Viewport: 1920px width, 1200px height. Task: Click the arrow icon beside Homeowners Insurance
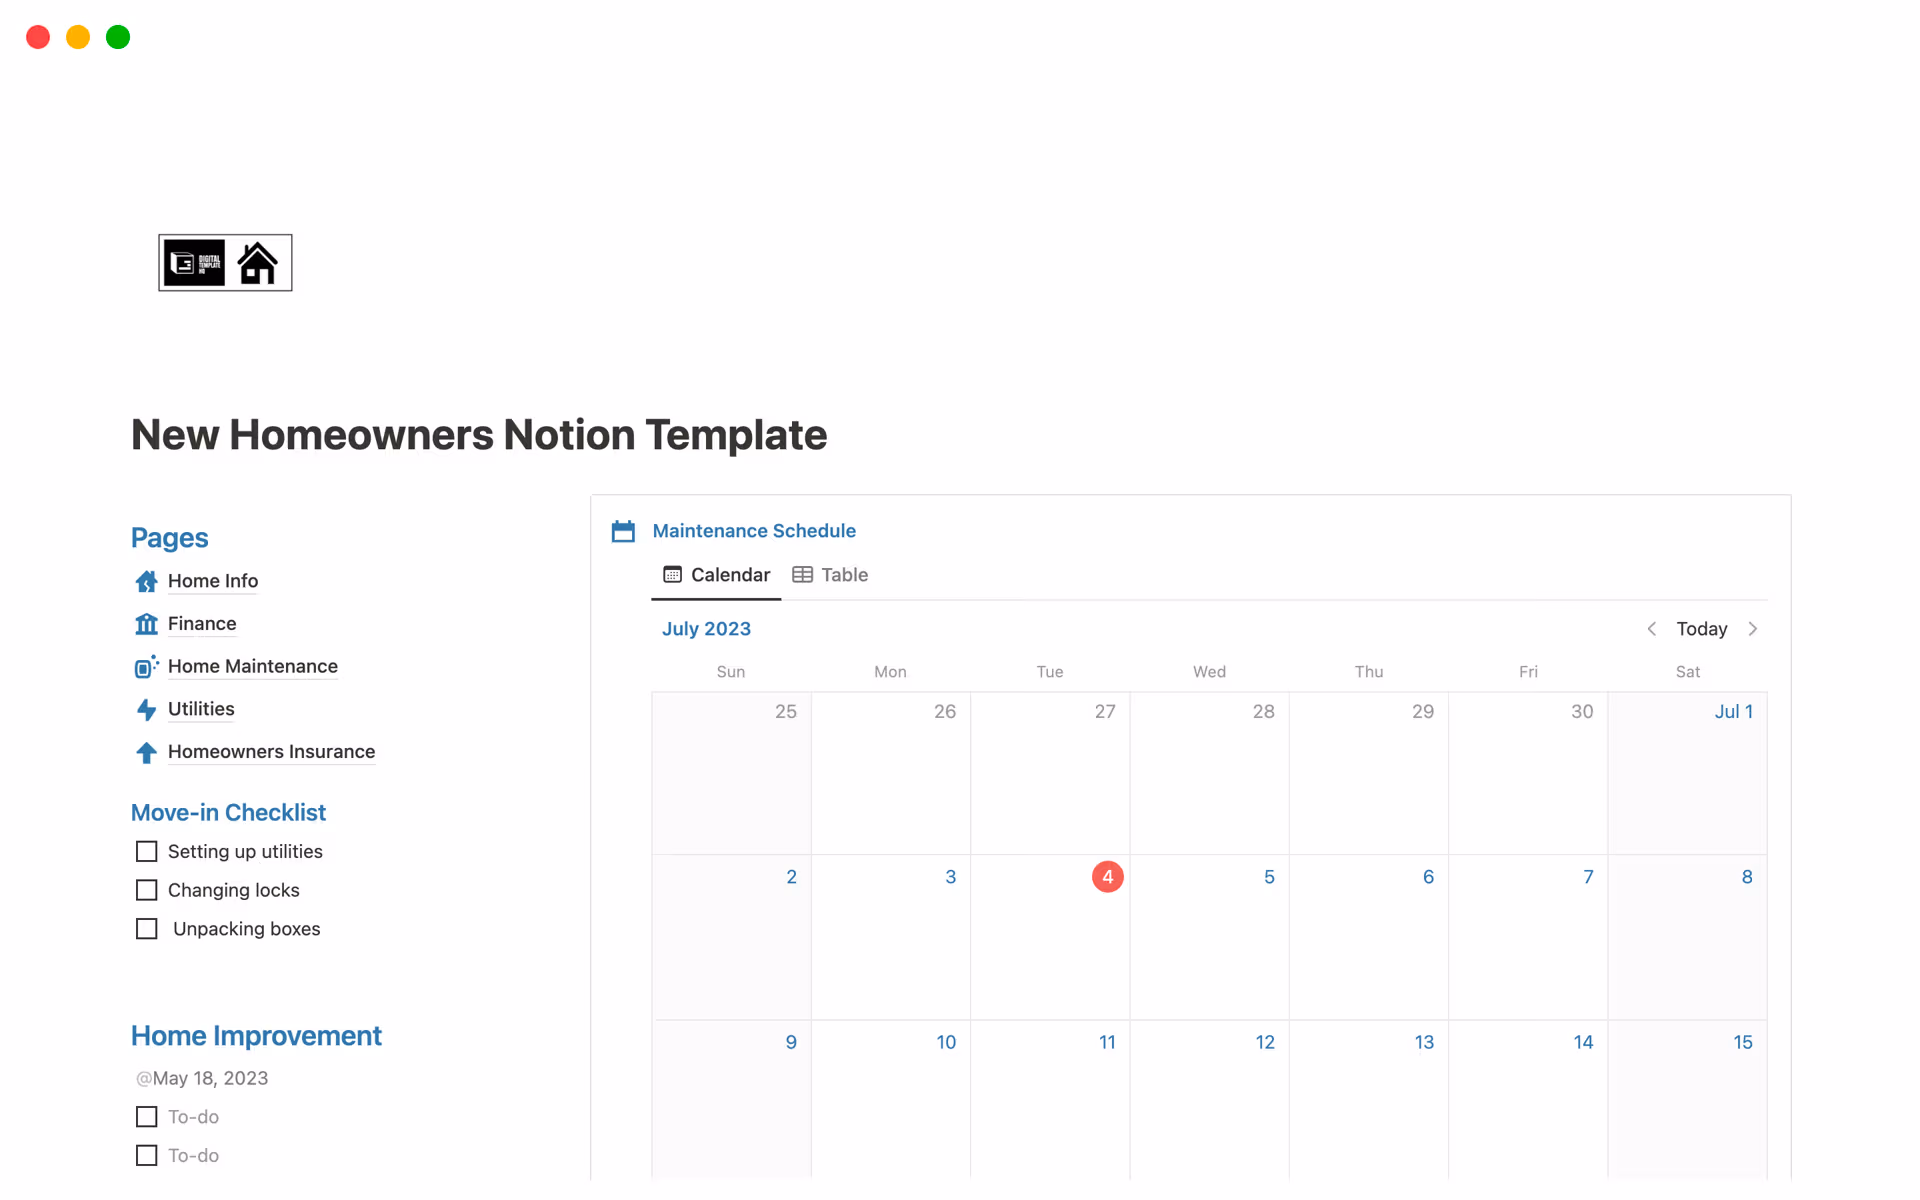click(x=146, y=752)
